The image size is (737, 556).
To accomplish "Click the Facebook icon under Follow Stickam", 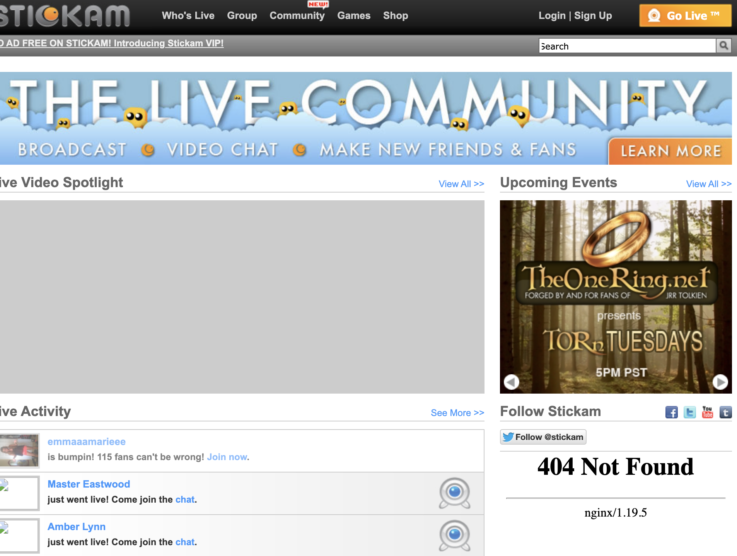I will click(672, 412).
